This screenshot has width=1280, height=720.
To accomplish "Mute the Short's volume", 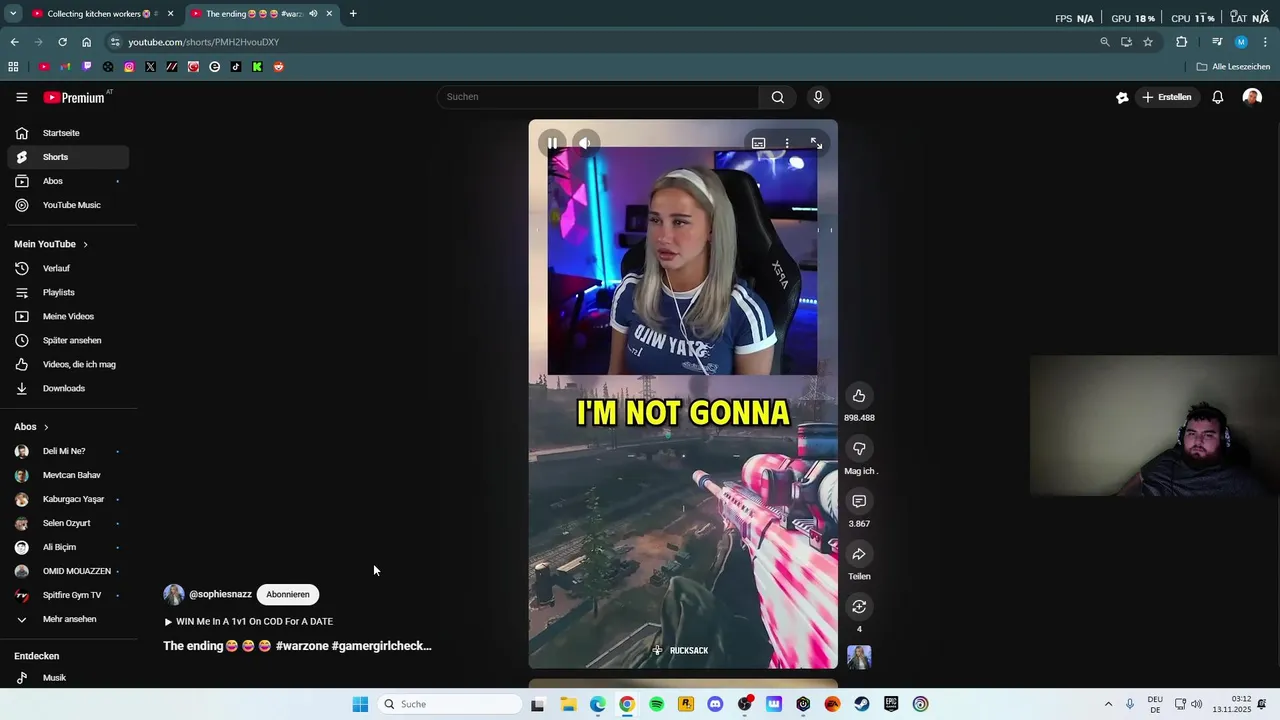I will (585, 143).
